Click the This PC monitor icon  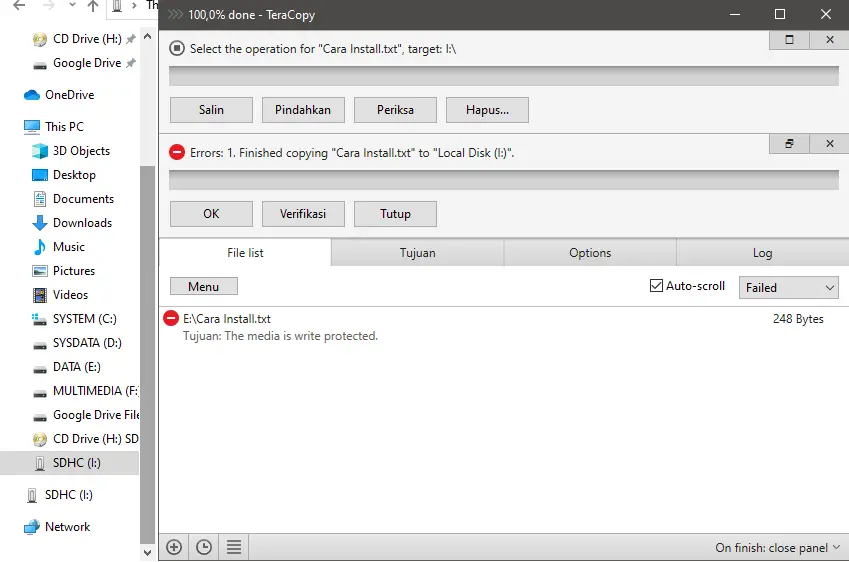click(32, 127)
